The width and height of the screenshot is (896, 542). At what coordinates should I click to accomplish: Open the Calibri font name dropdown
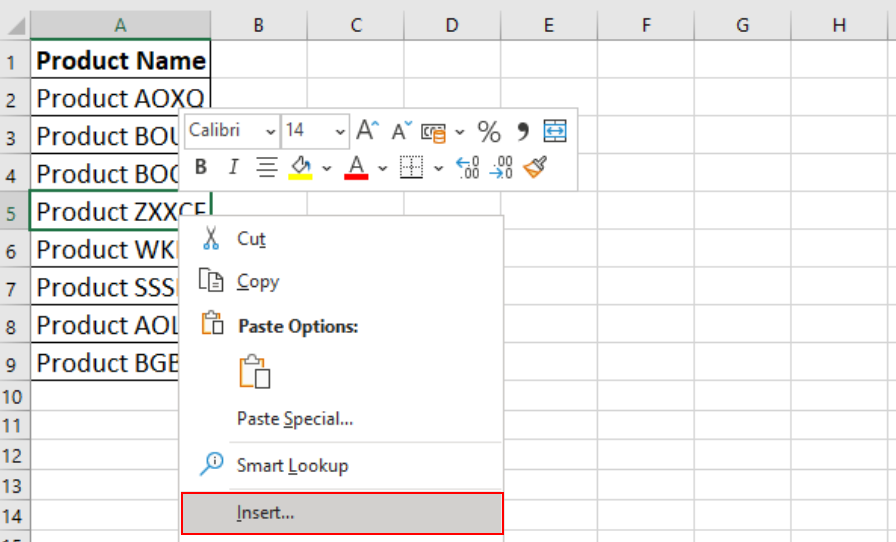tap(271, 132)
